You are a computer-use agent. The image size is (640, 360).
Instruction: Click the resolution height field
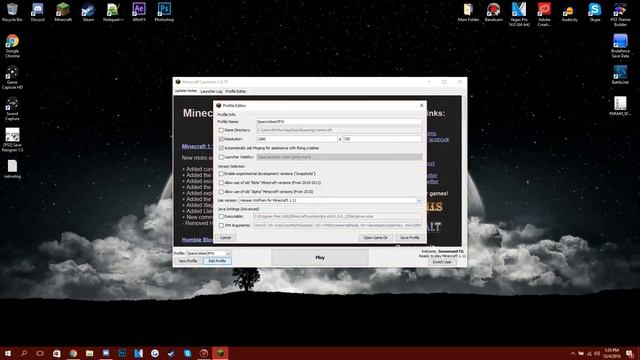382,139
